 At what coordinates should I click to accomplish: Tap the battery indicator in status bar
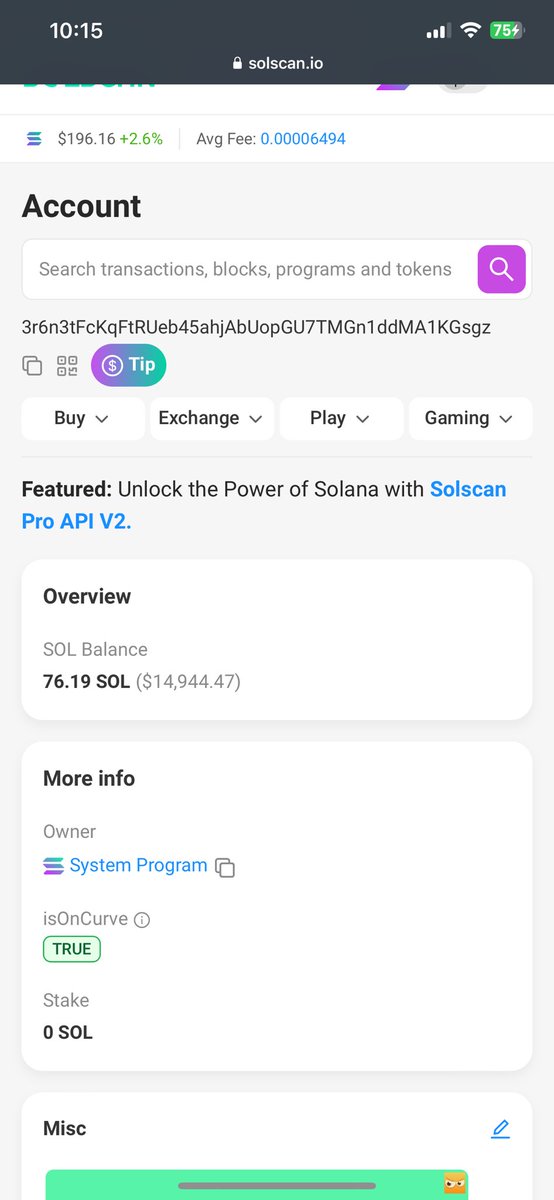(505, 31)
